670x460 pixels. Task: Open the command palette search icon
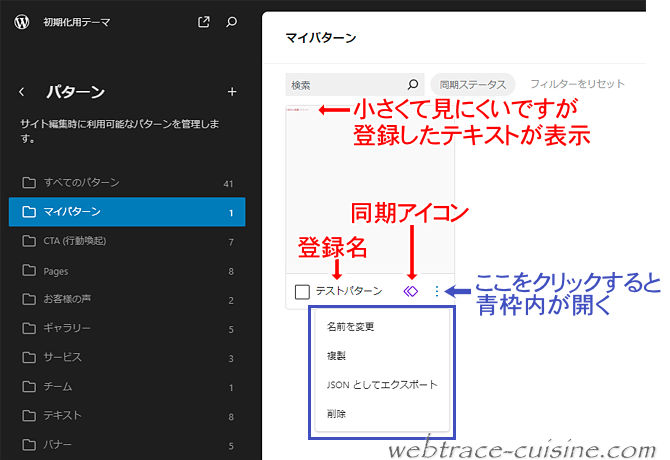click(x=231, y=22)
